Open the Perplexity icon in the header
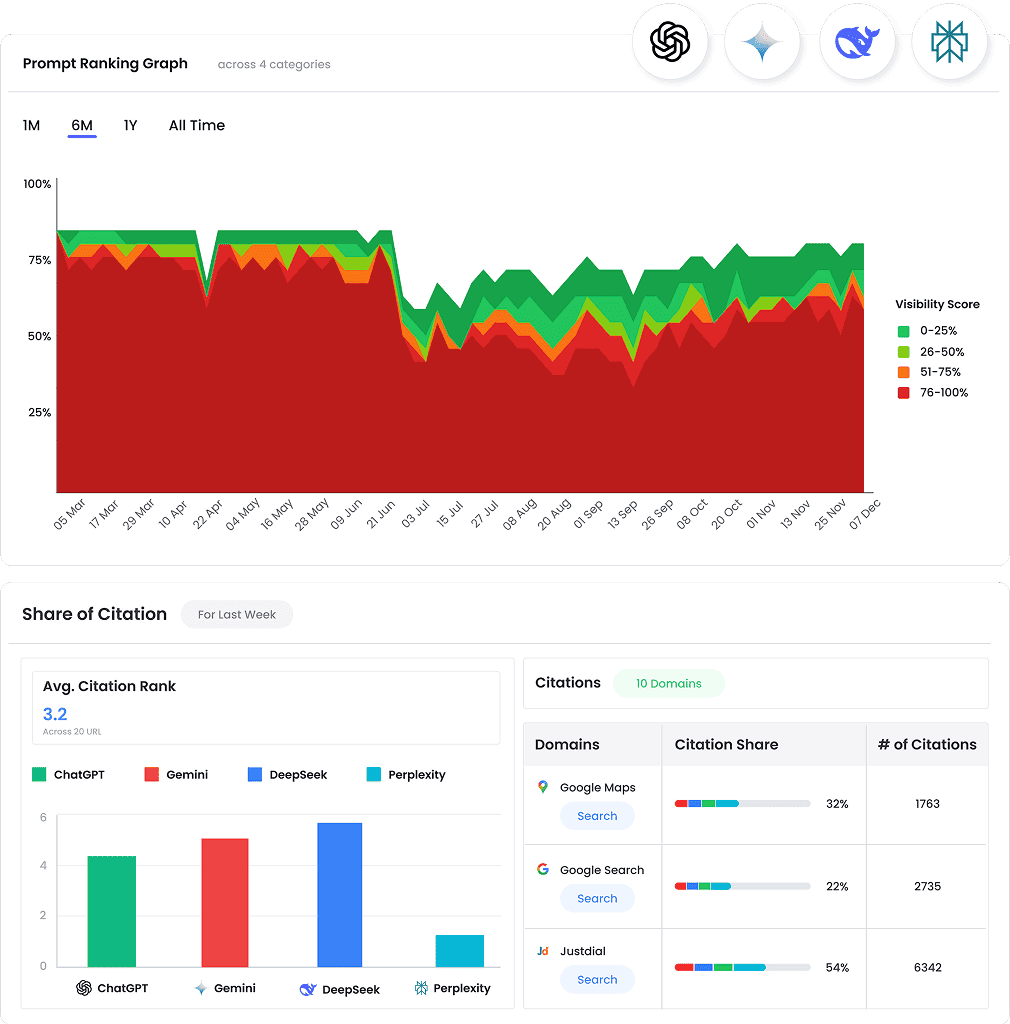Image resolution: width=1010 pixels, height=1024 pixels. click(x=949, y=41)
